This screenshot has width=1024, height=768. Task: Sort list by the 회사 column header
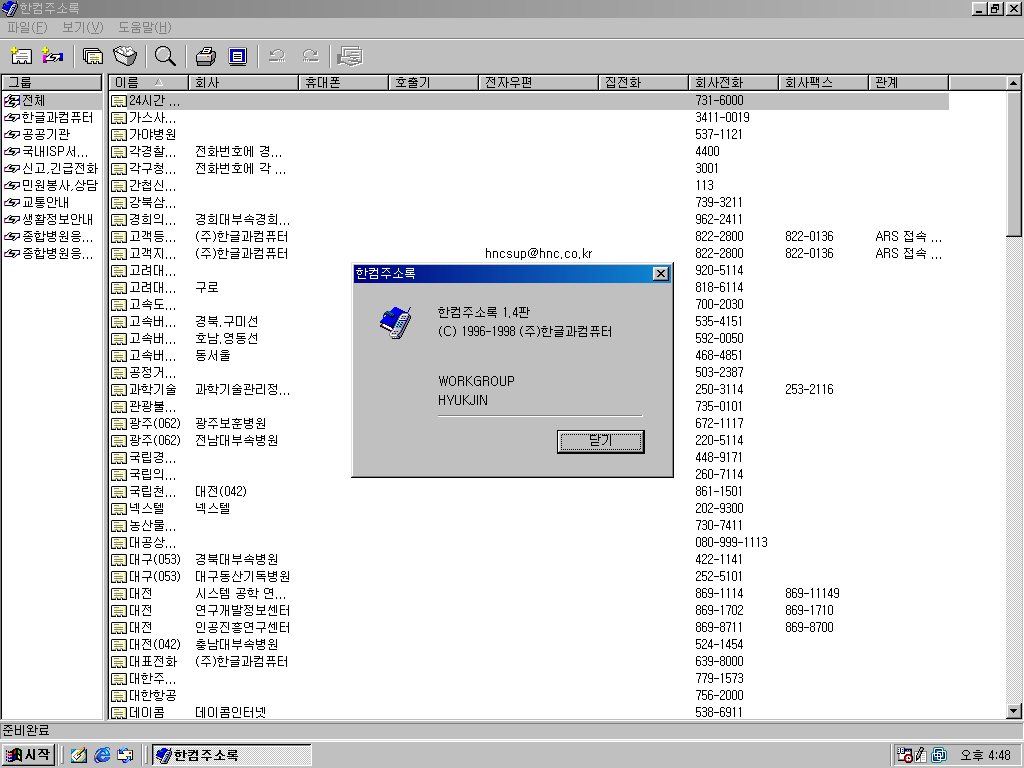point(243,82)
